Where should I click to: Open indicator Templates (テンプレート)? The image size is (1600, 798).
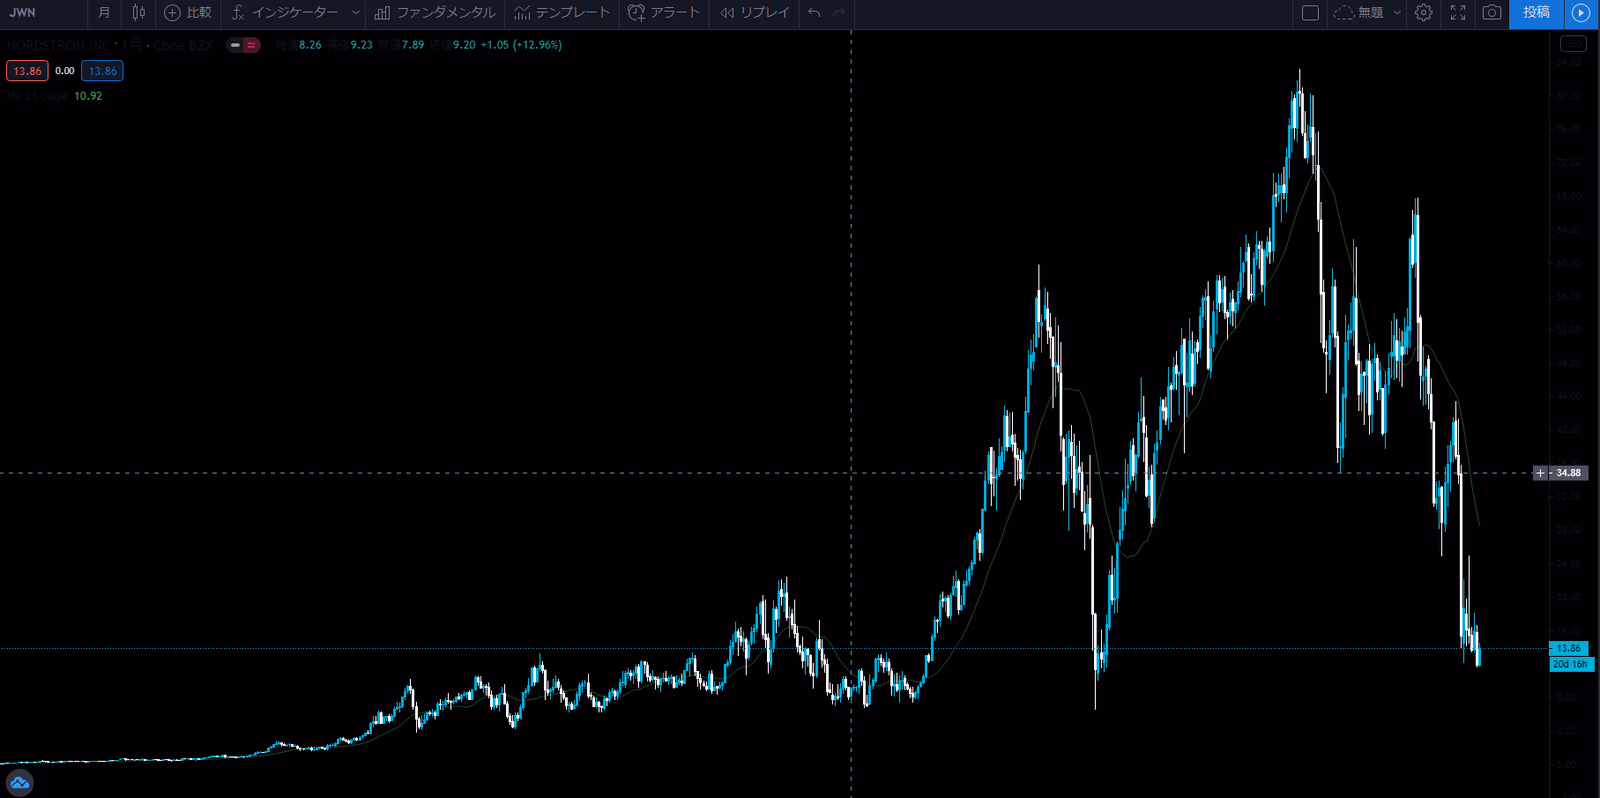click(562, 13)
